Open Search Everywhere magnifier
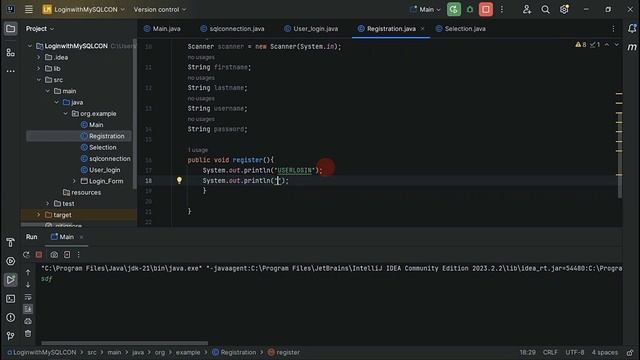The image size is (640, 360). 545,9
